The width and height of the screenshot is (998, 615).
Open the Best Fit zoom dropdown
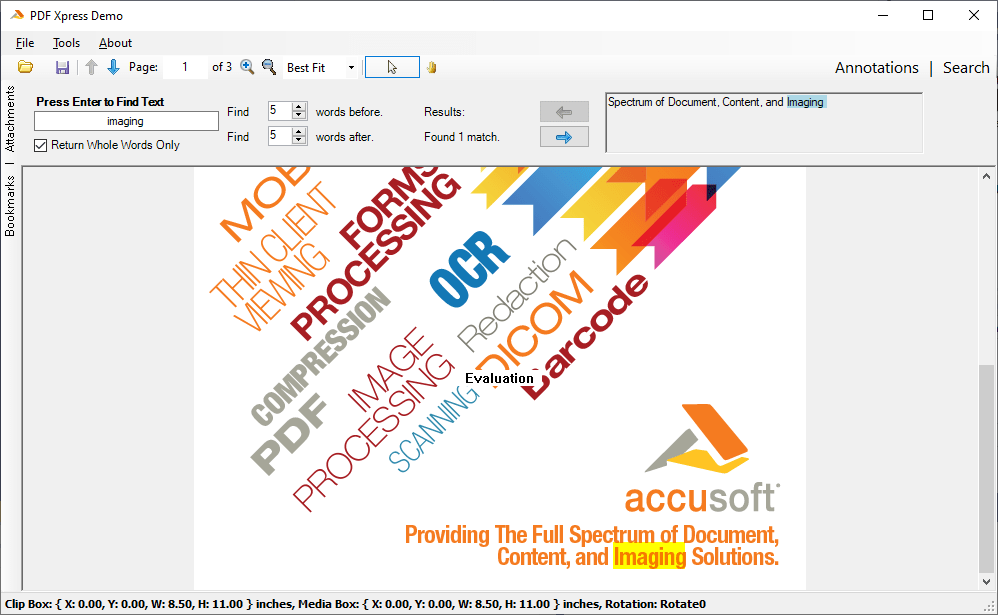click(352, 67)
